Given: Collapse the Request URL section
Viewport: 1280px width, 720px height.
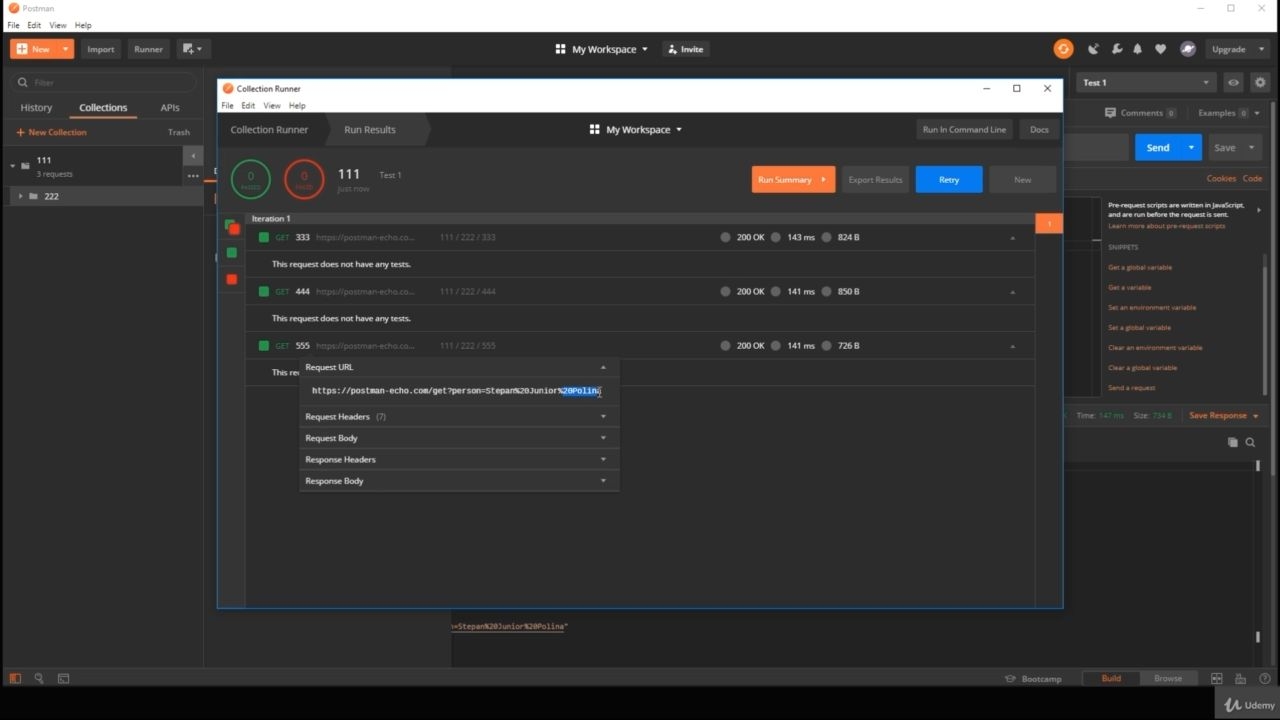Looking at the screenshot, I should 459,367.
